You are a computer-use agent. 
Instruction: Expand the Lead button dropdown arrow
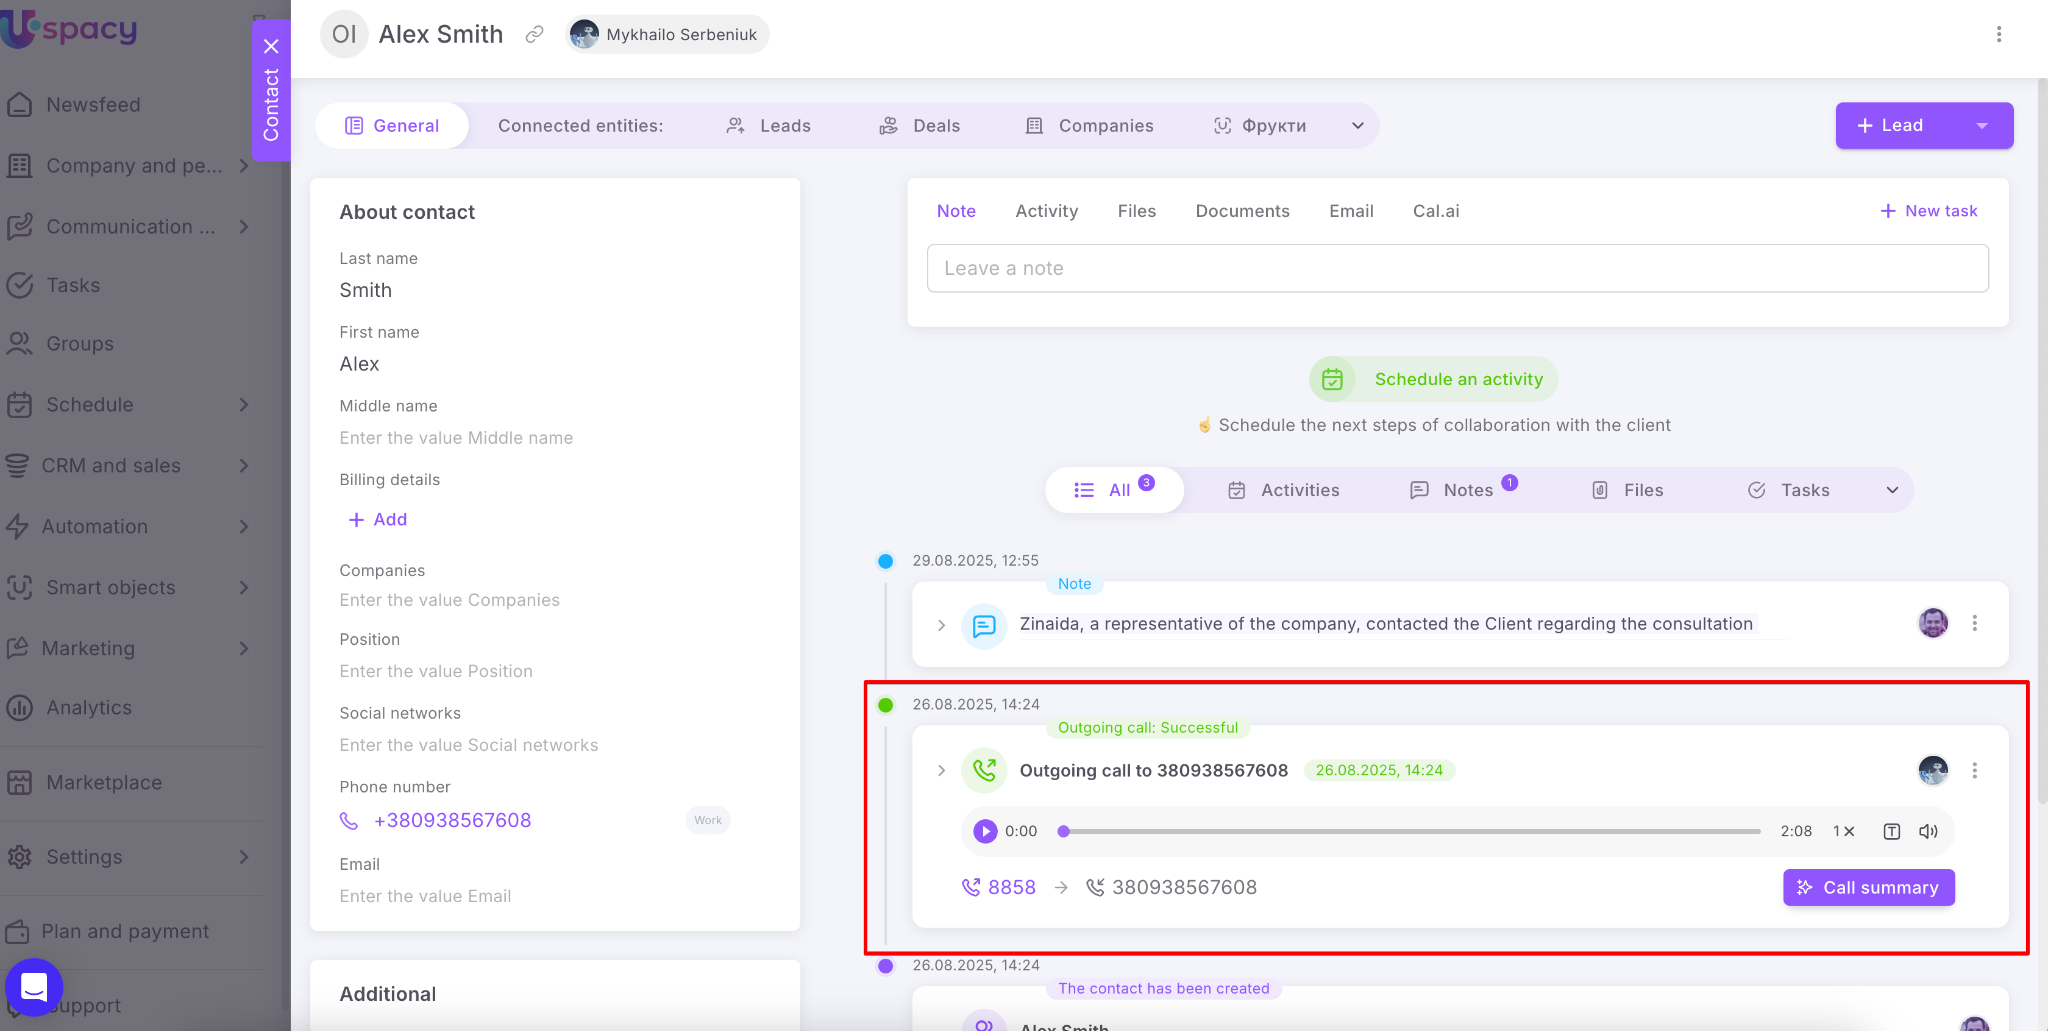(x=1981, y=126)
